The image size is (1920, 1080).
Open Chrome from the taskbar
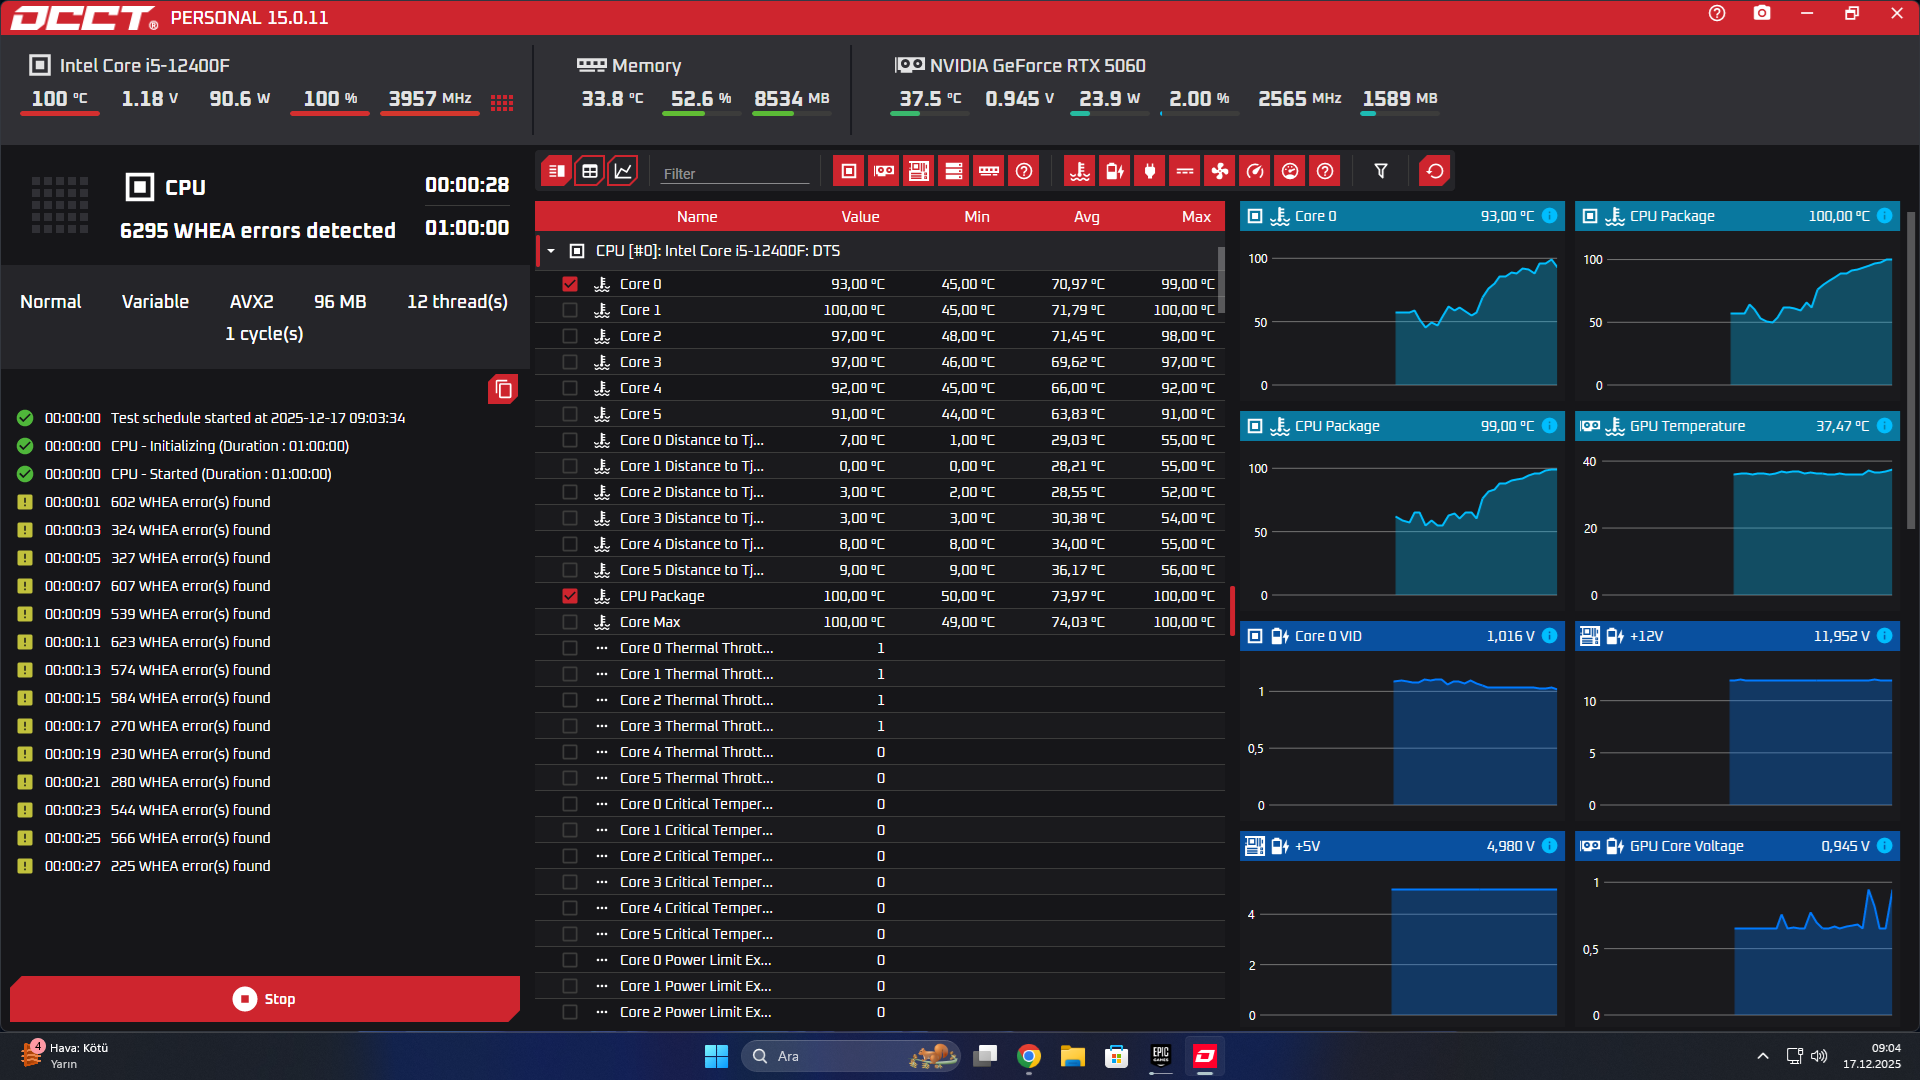pos(1028,1056)
